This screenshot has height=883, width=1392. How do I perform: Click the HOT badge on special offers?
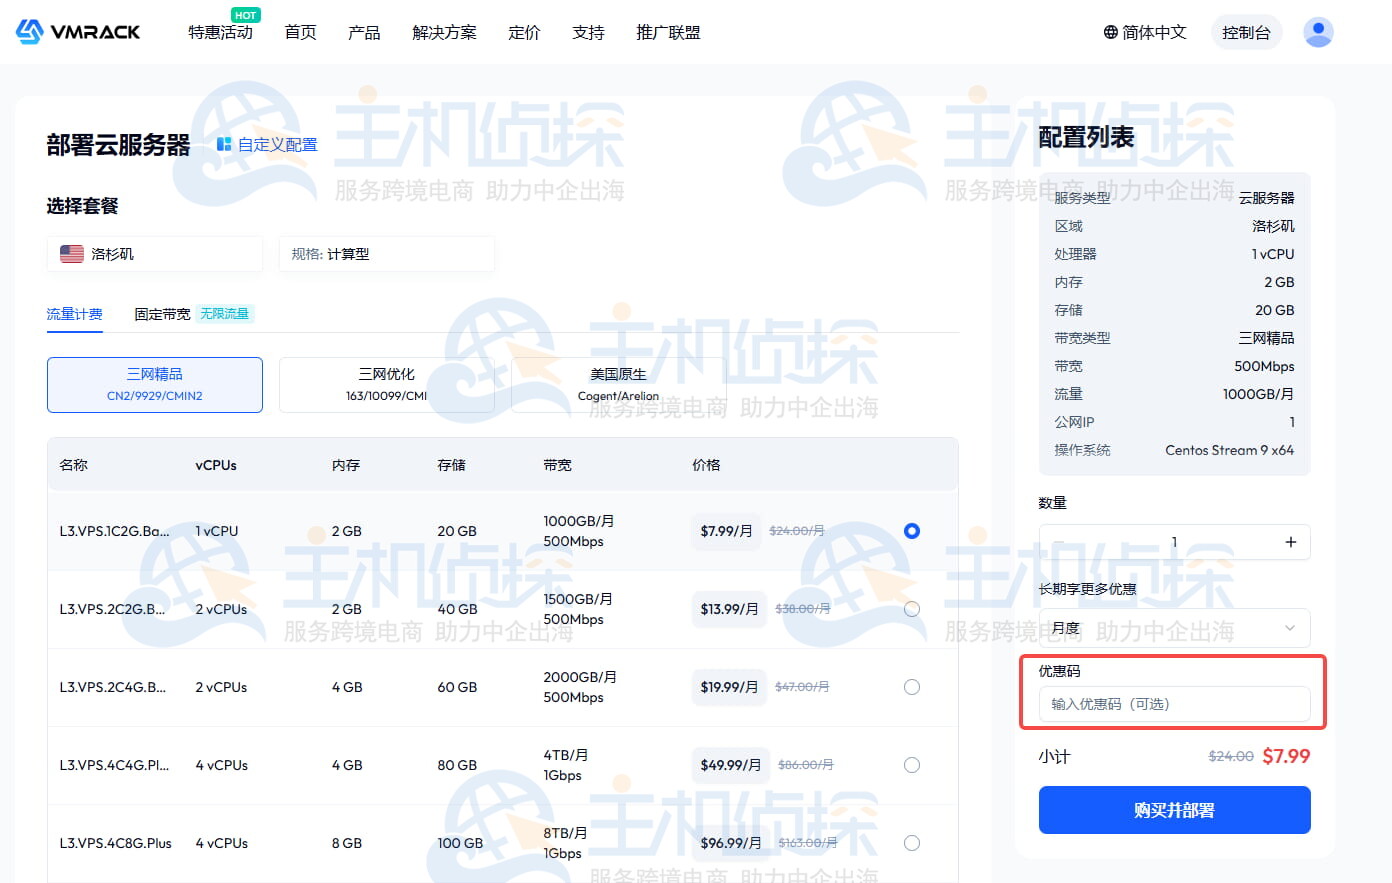click(245, 15)
